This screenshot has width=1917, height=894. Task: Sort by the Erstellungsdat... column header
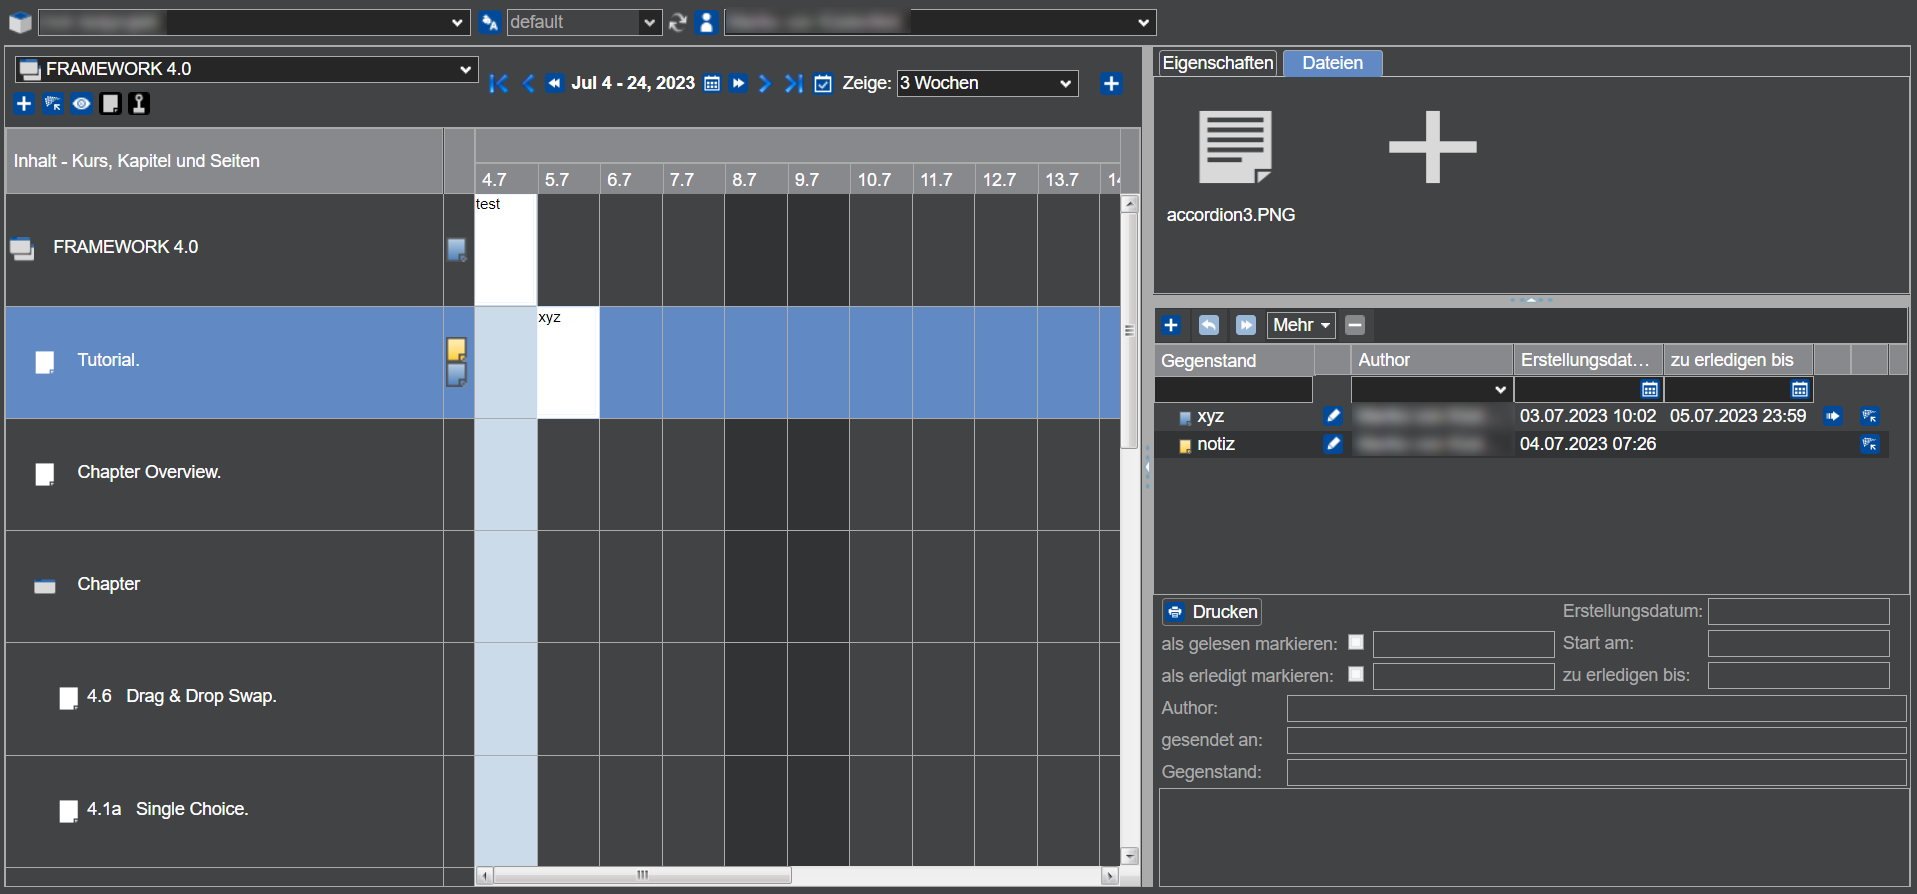pyautogui.click(x=1588, y=360)
